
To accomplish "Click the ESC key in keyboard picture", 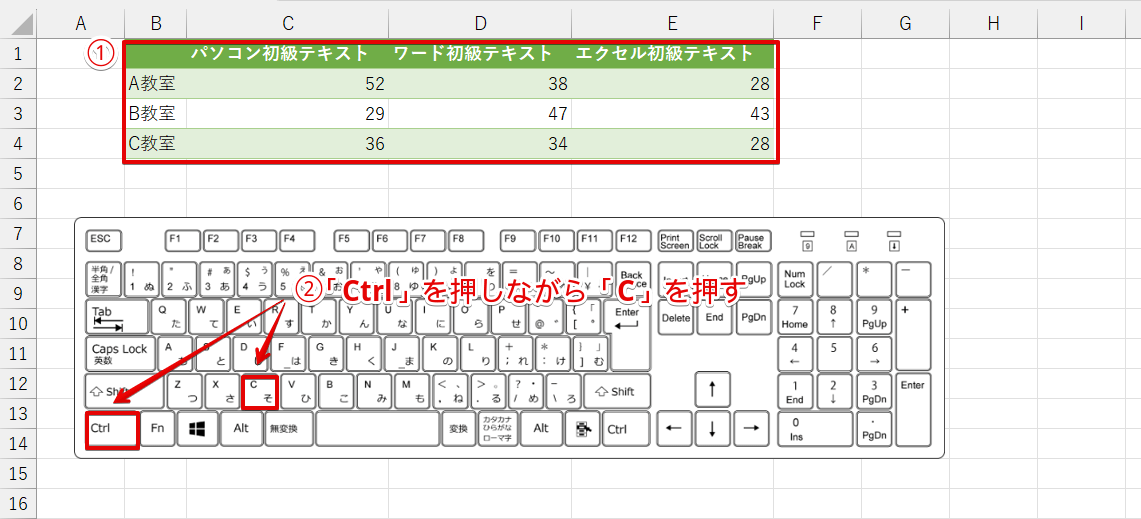I will pyautogui.click(x=100, y=240).
